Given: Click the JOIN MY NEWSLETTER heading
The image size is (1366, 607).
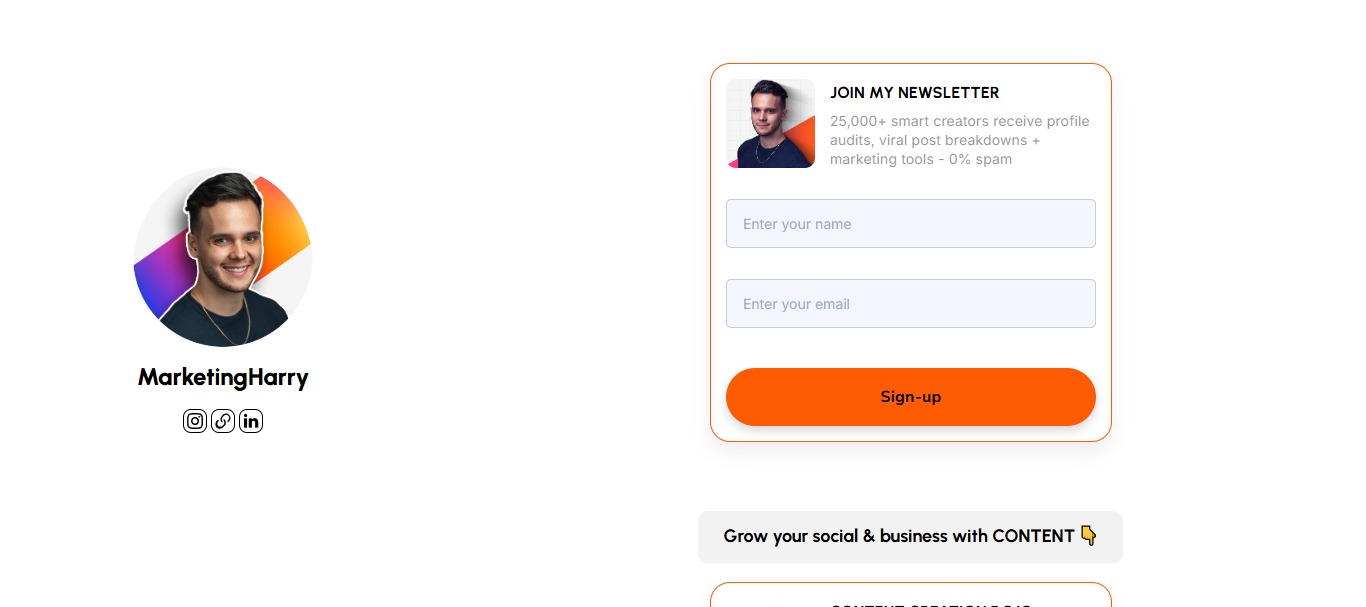Looking at the screenshot, I should pos(914,93).
